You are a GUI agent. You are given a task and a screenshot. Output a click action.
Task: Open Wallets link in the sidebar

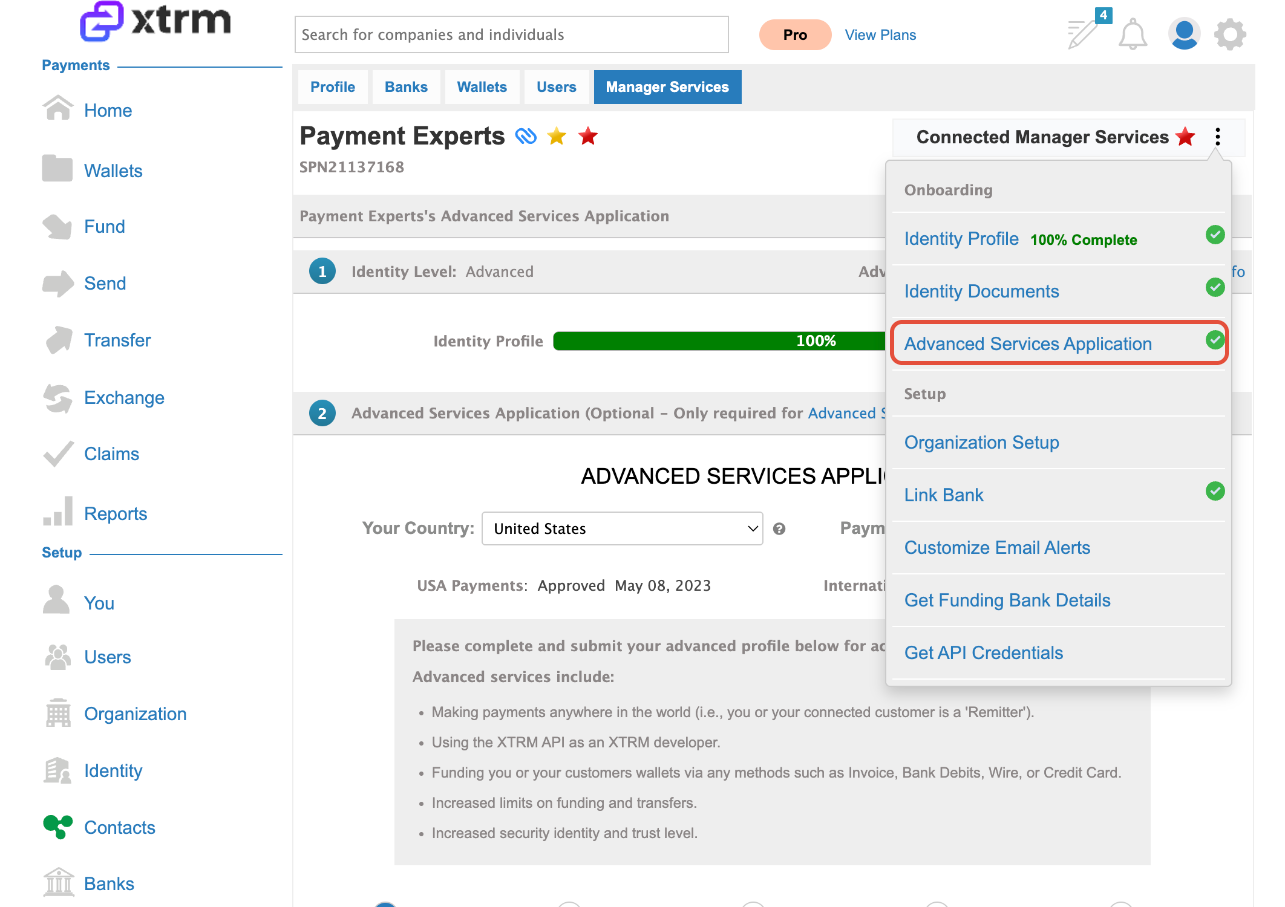pyautogui.click(x=113, y=171)
